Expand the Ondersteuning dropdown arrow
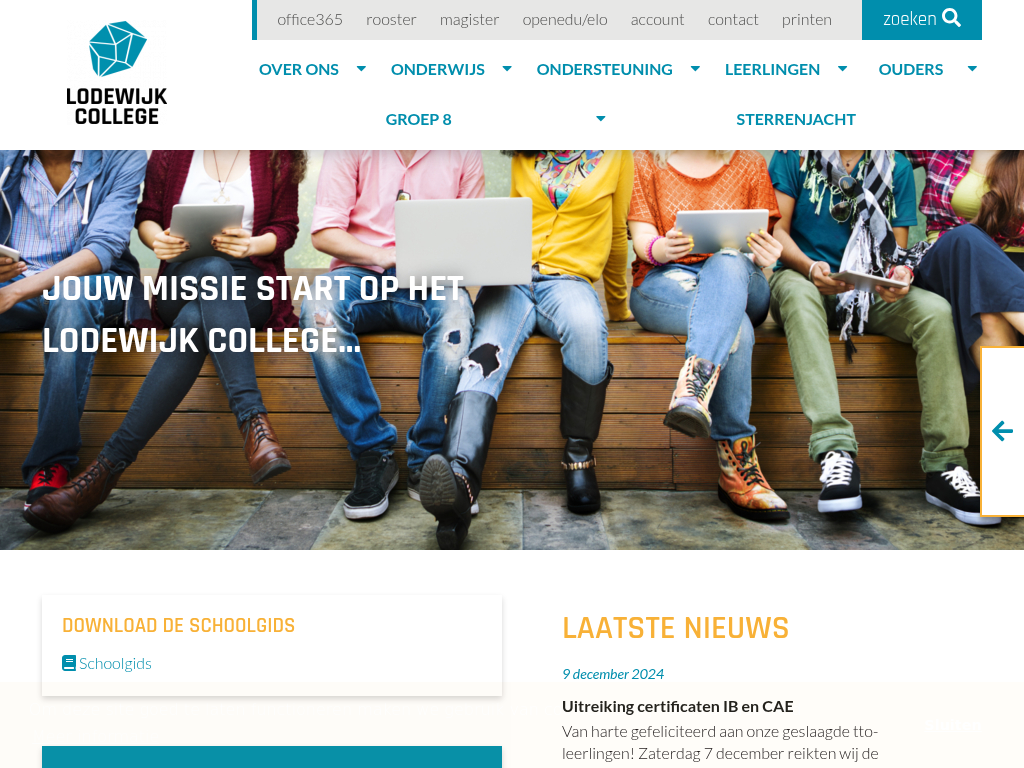Viewport: 1024px width, 768px height. [696, 68]
